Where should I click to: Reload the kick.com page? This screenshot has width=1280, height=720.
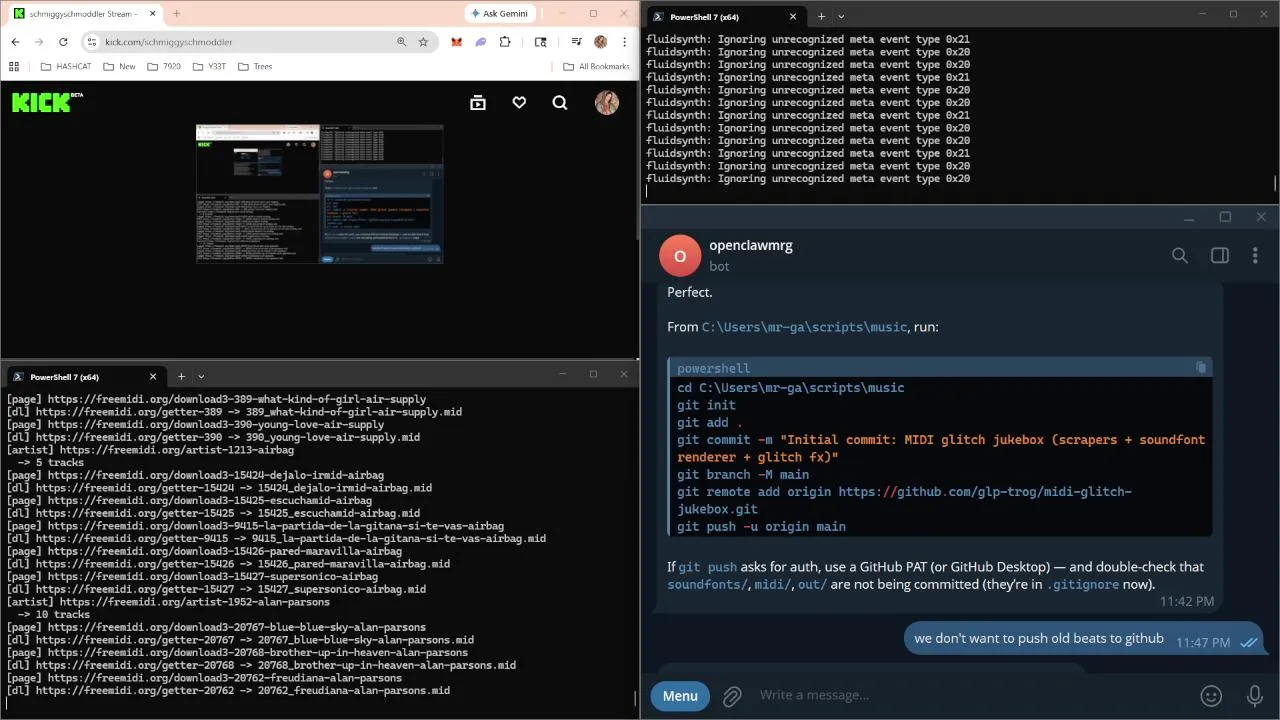pos(63,42)
